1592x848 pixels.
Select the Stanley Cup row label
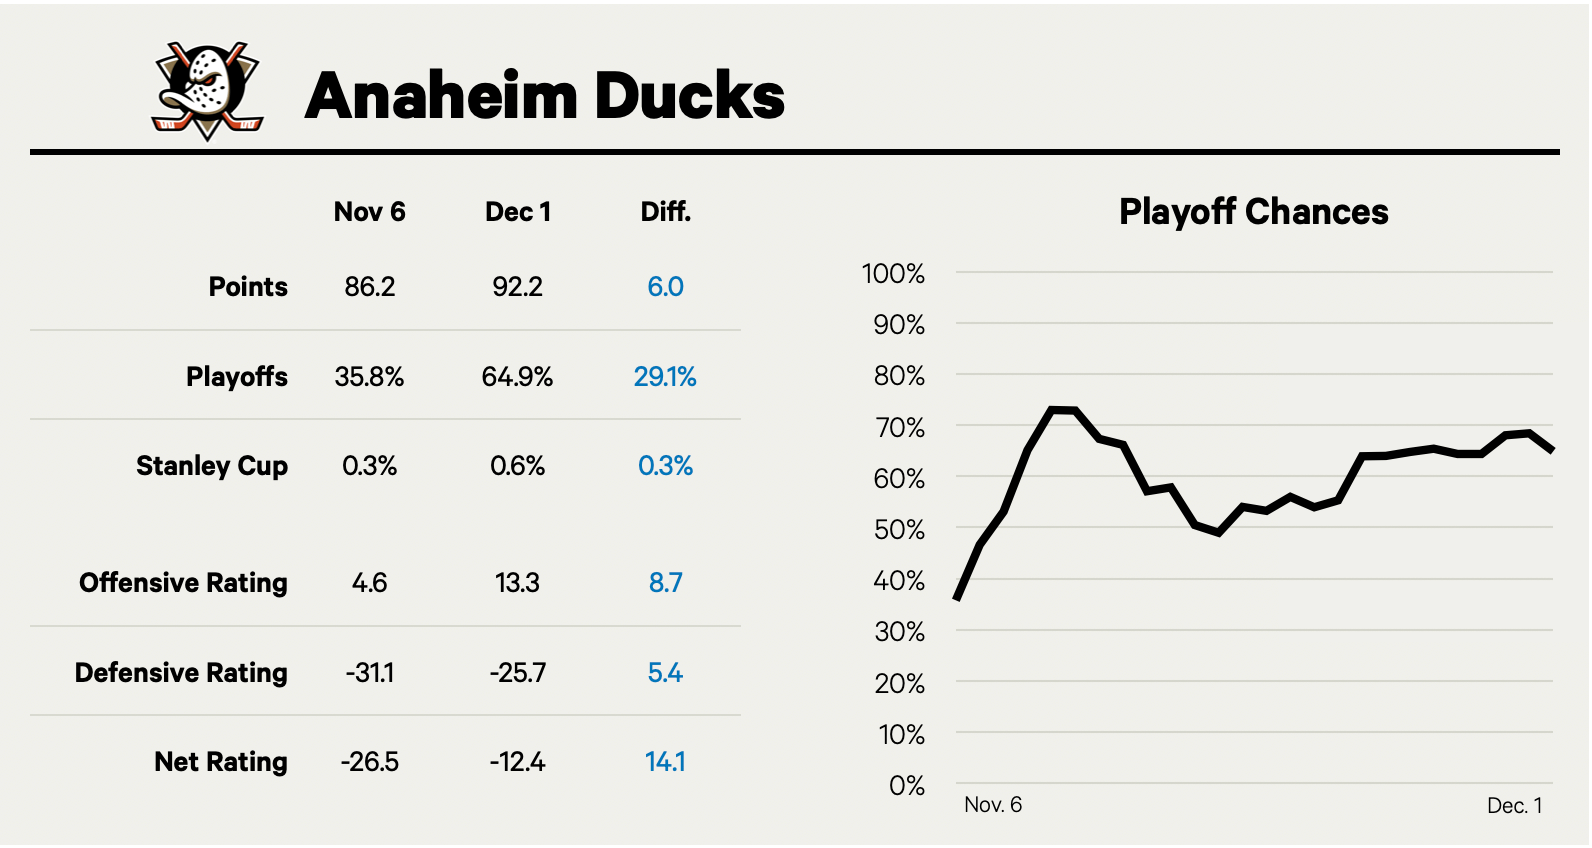(212, 466)
